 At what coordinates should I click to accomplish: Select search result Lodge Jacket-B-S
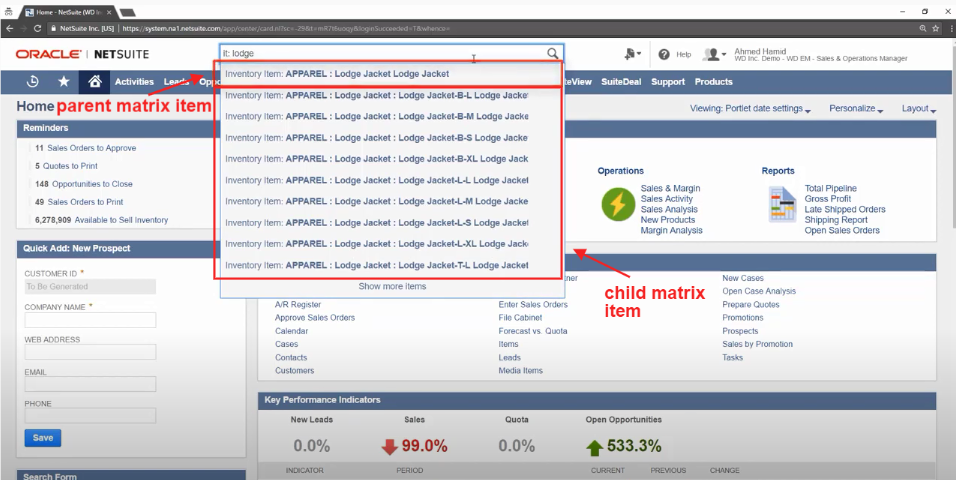[x=390, y=138]
